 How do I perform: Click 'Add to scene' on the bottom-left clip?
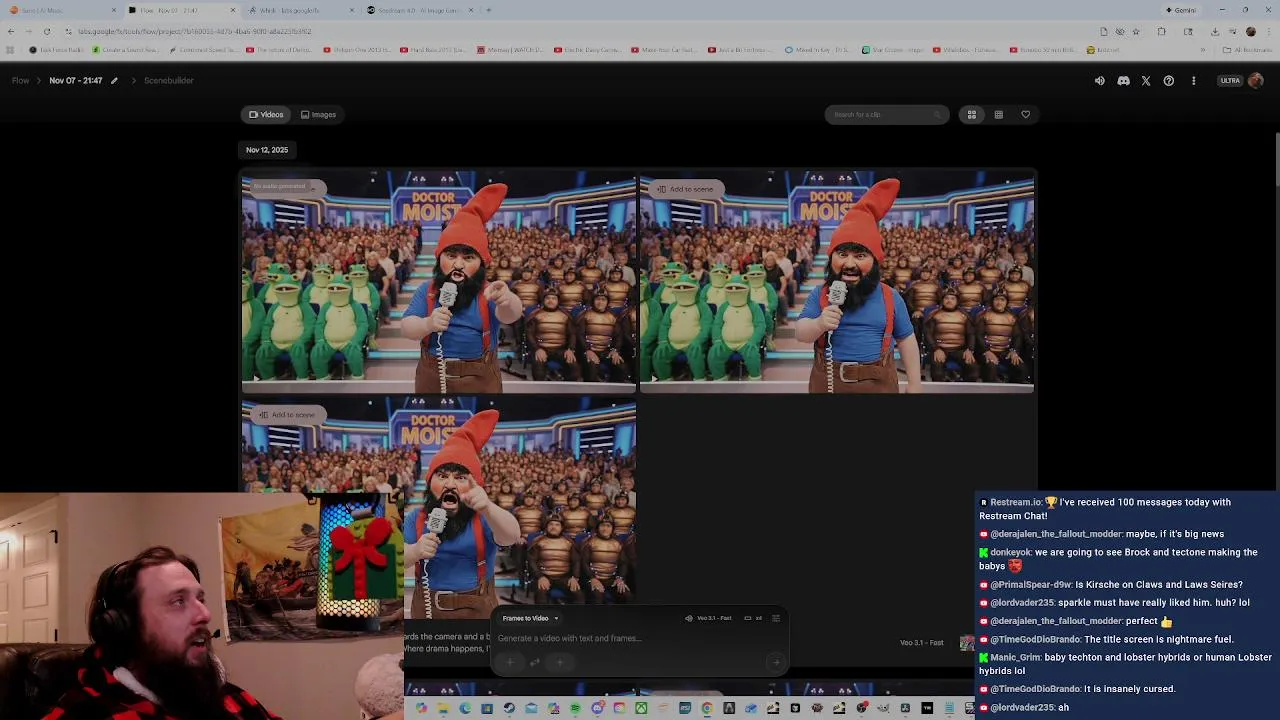(287, 415)
